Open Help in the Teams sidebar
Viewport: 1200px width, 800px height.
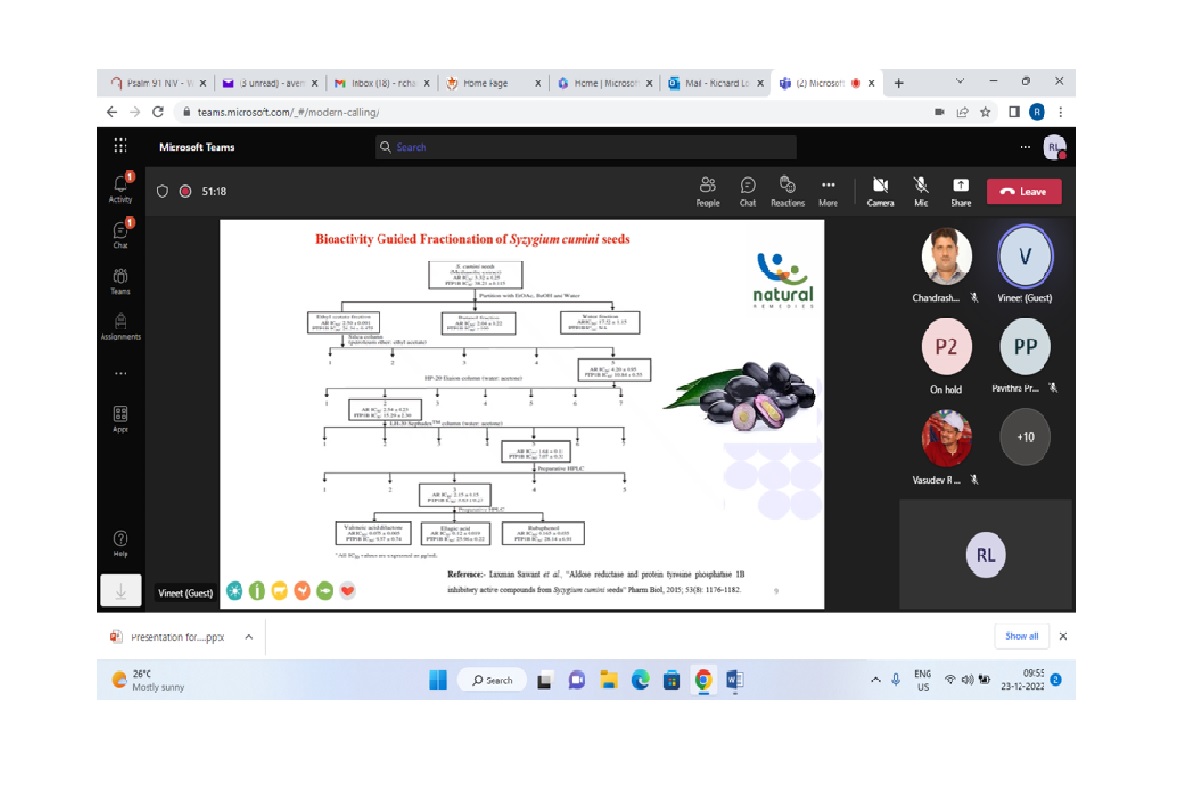120,544
